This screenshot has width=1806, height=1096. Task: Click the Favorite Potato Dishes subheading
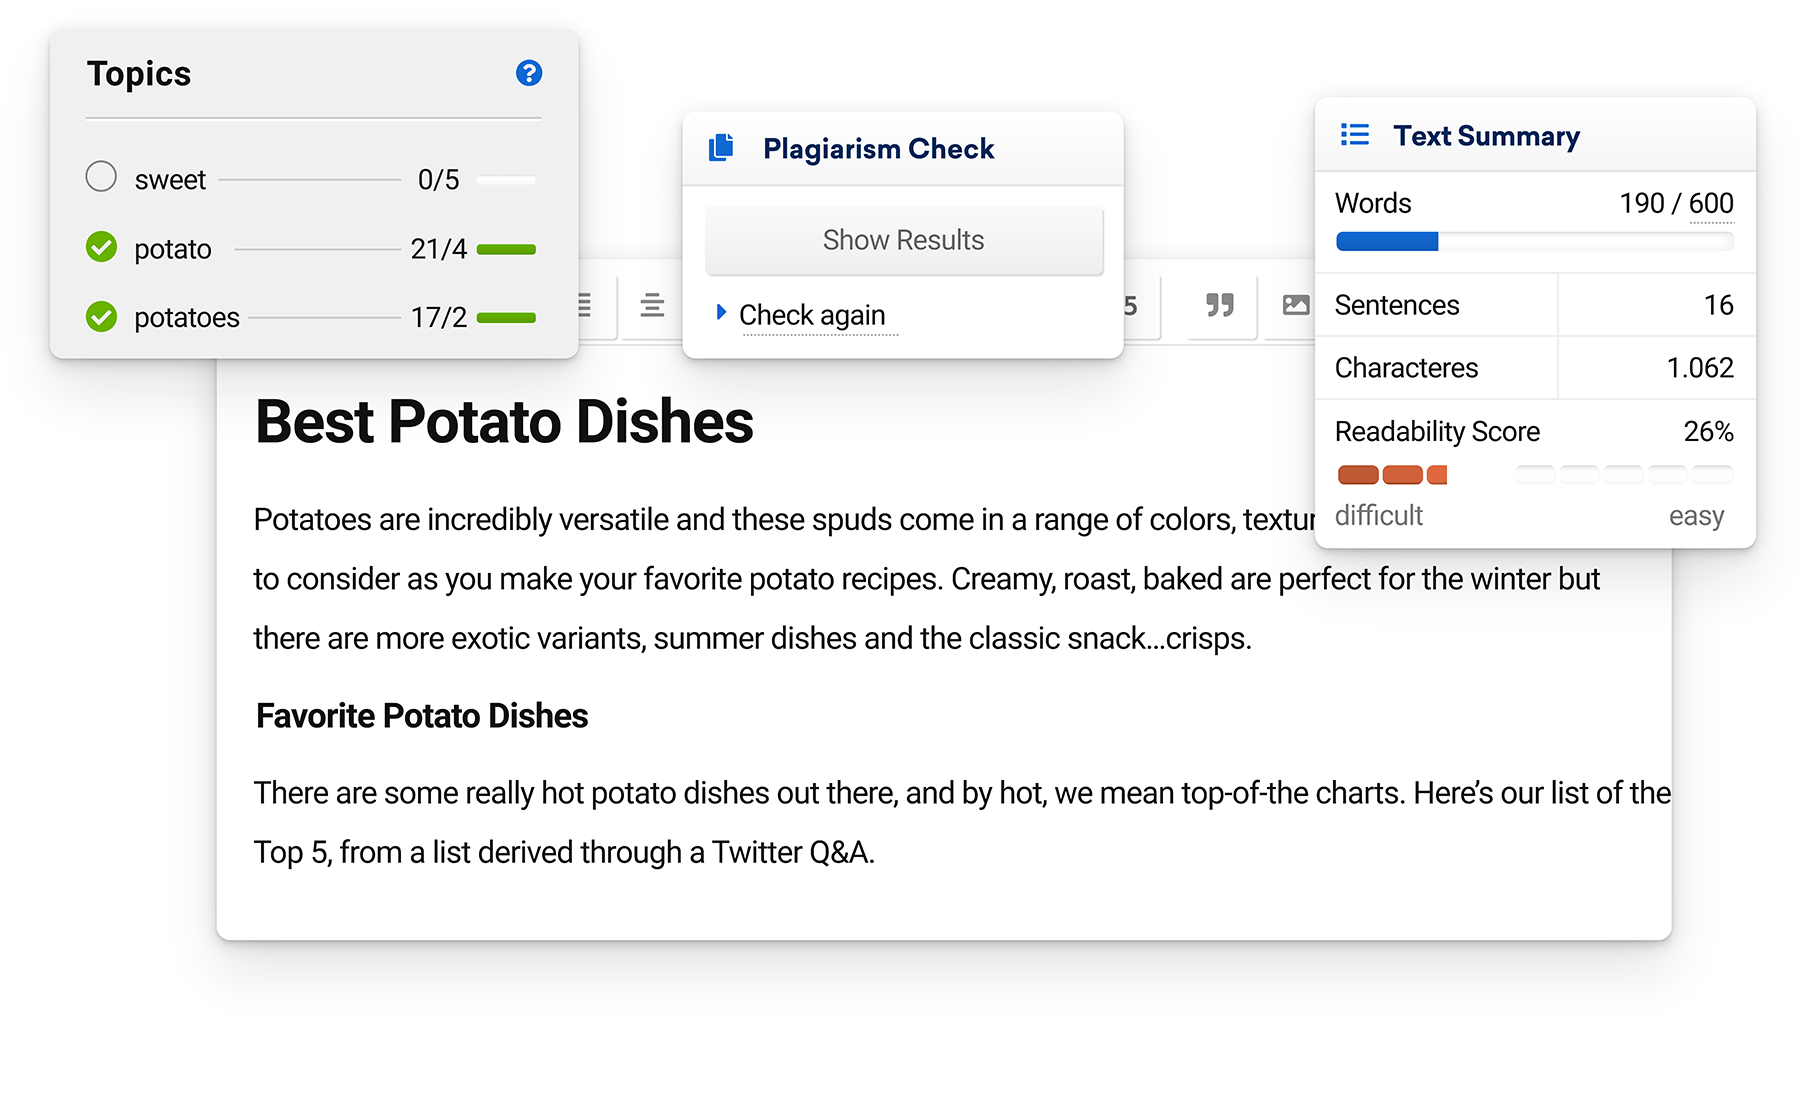click(x=422, y=716)
